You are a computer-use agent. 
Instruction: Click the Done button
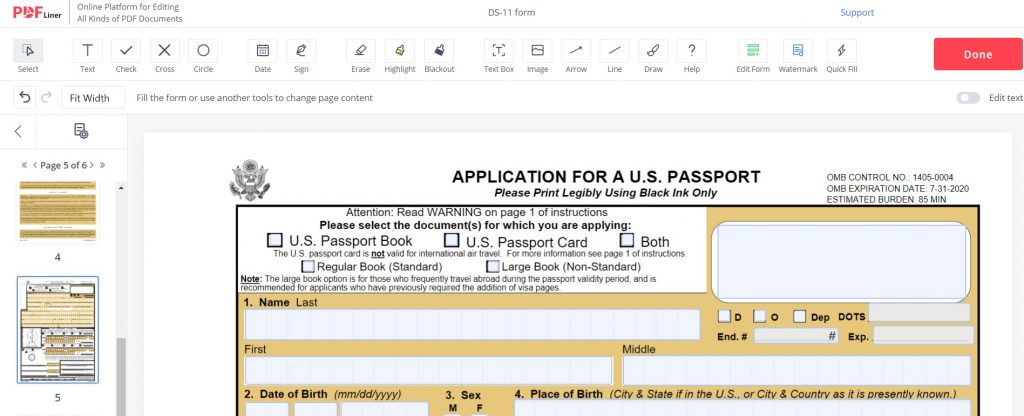(x=978, y=54)
